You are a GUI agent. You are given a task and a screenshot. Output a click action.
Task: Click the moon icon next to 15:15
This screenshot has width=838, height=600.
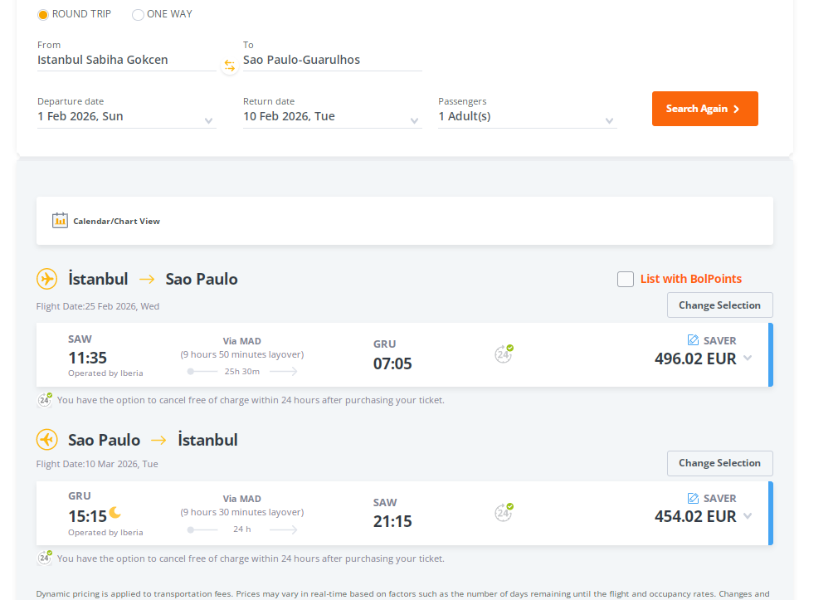click(x=115, y=513)
